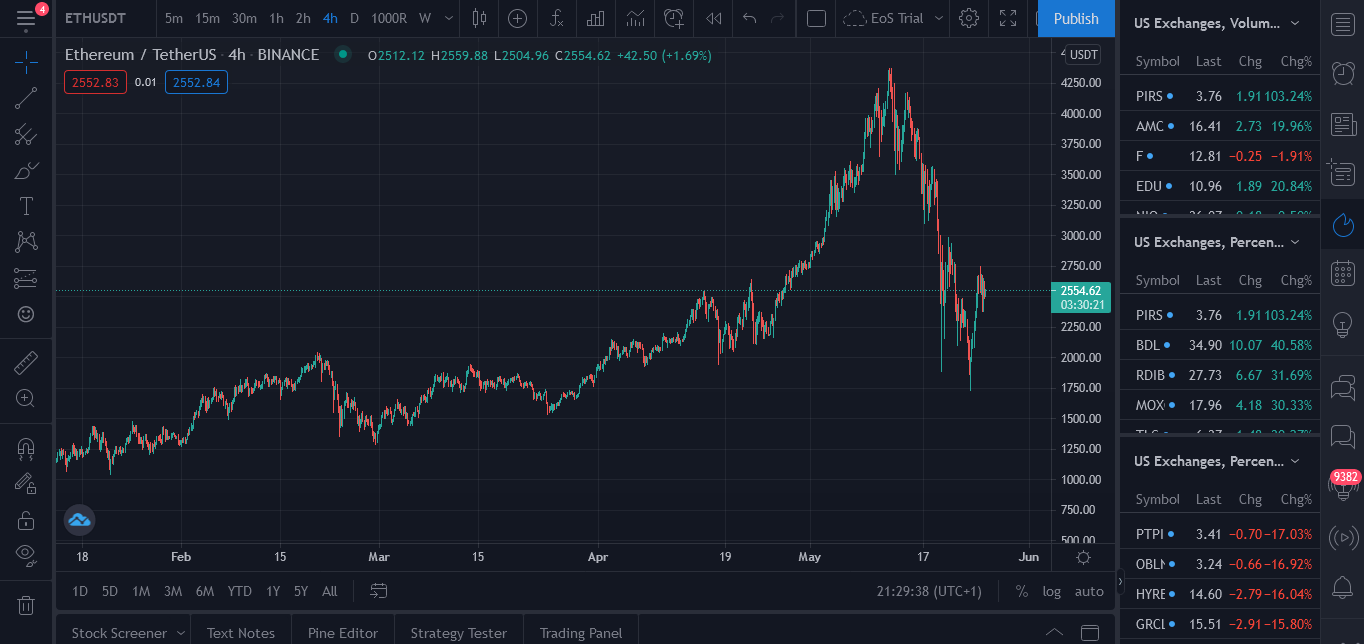The width and height of the screenshot is (1364, 644).
Task: Toggle log scale
Action: pos(1052,591)
